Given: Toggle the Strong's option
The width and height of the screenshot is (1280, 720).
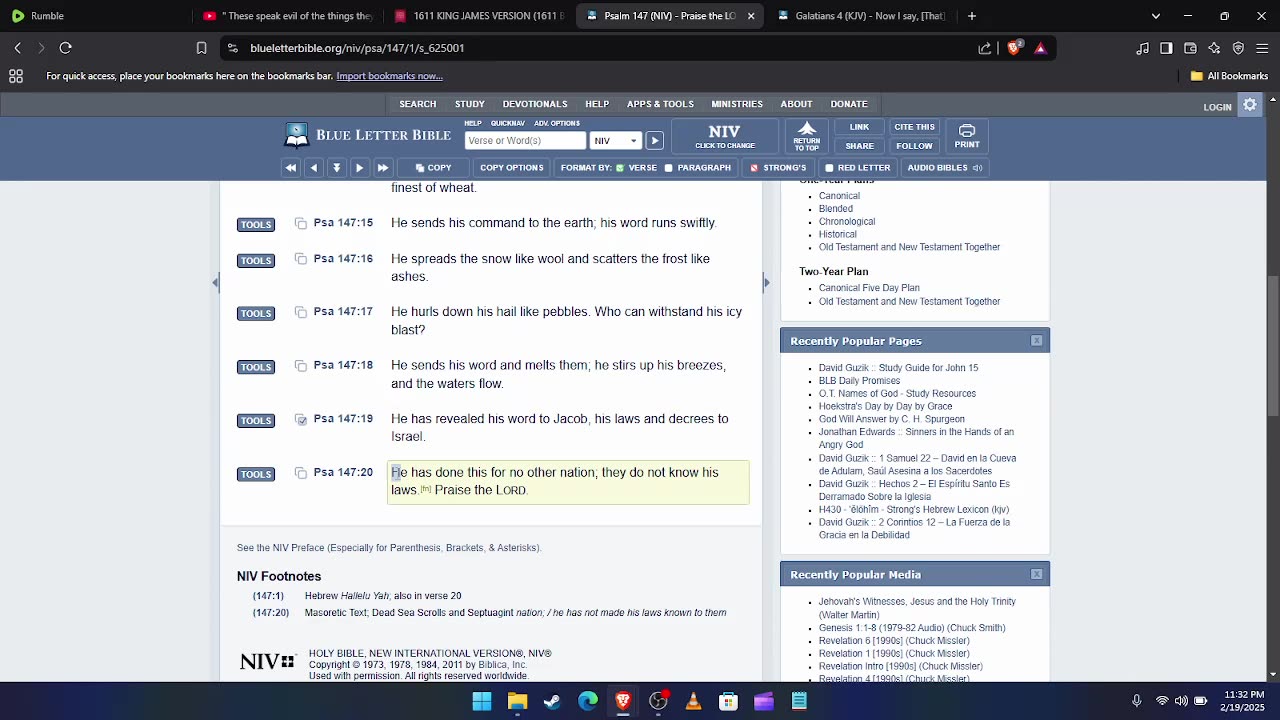Looking at the screenshot, I should (x=778, y=168).
